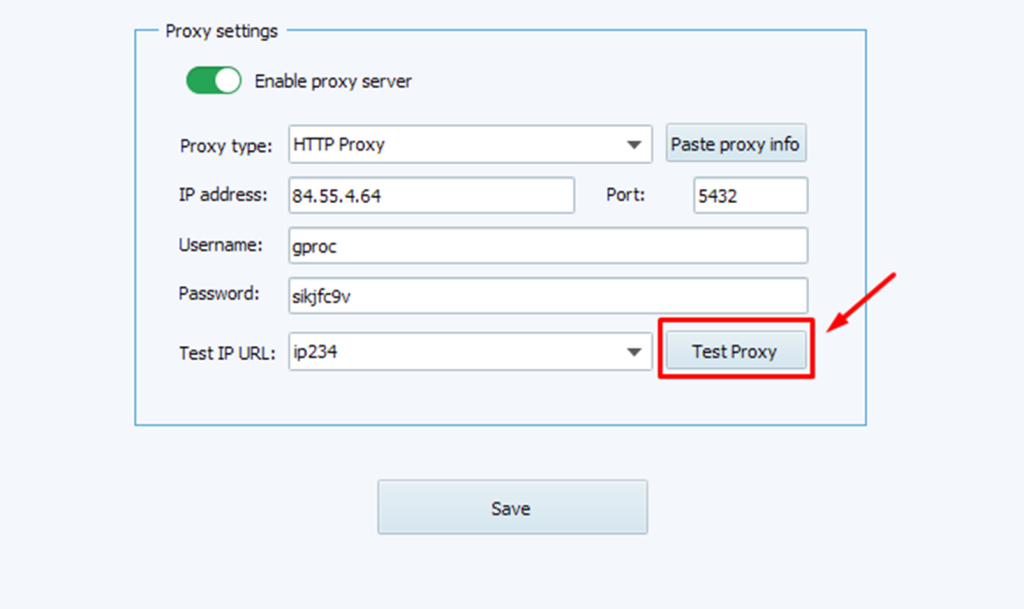This screenshot has width=1024, height=609.
Task: Click the "Password:" label
Action: pos(219,294)
